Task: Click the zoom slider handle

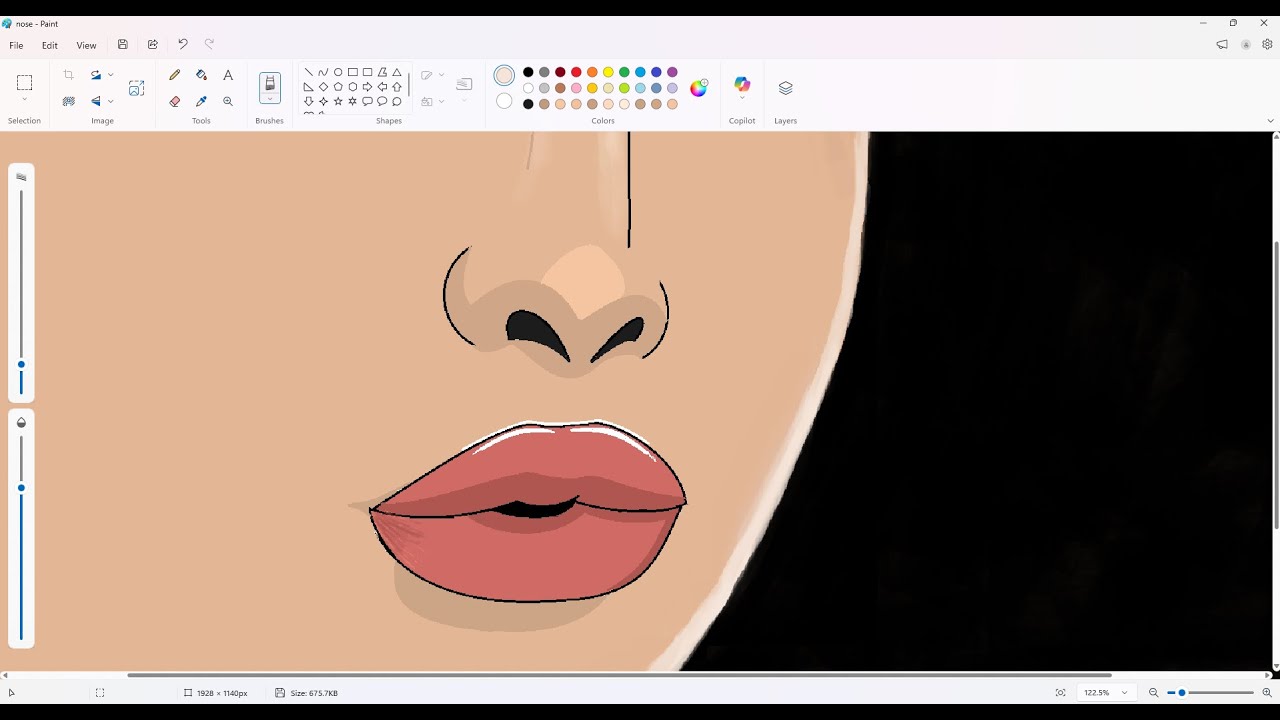Action: pyautogui.click(x=1182, y=693)
